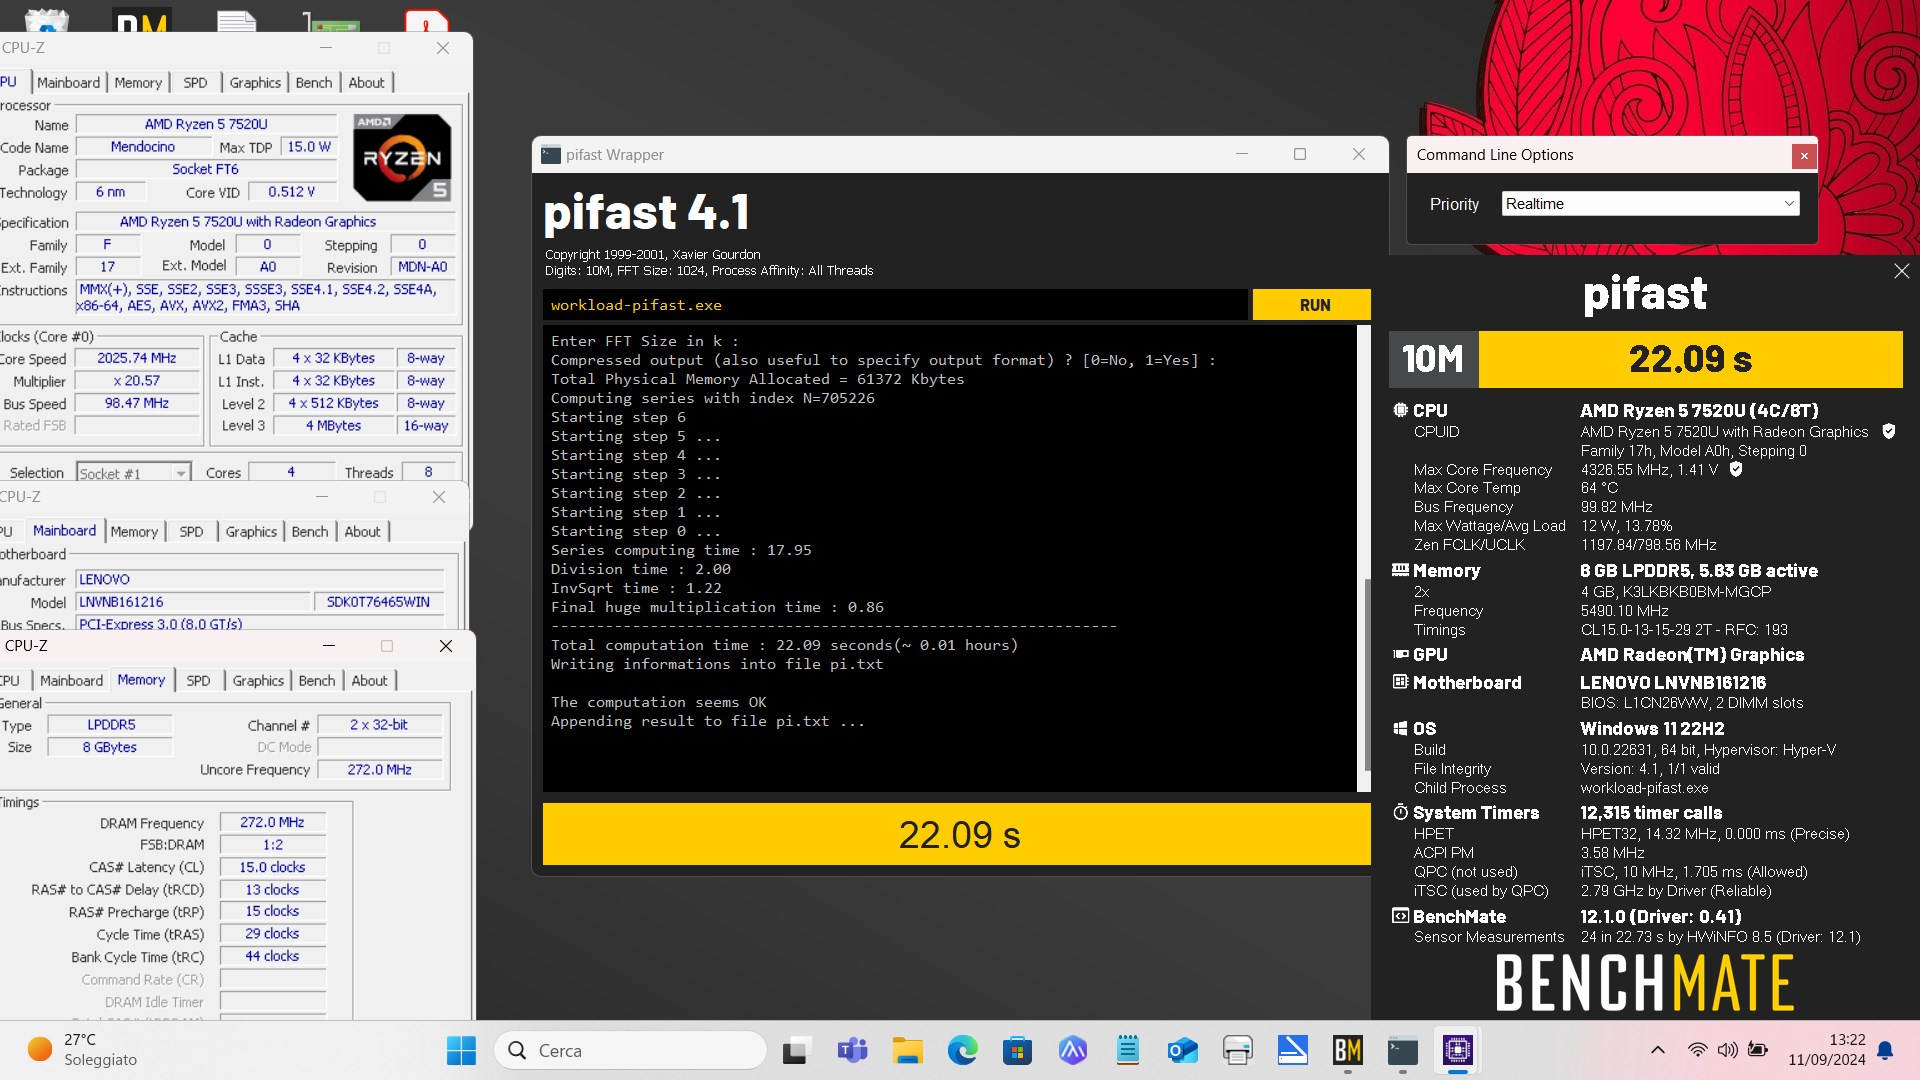Viewport: 1920px width, 1080px height.
Task: Switch to the console window taskbar icon
Action: click(x=1402, y=1050)
